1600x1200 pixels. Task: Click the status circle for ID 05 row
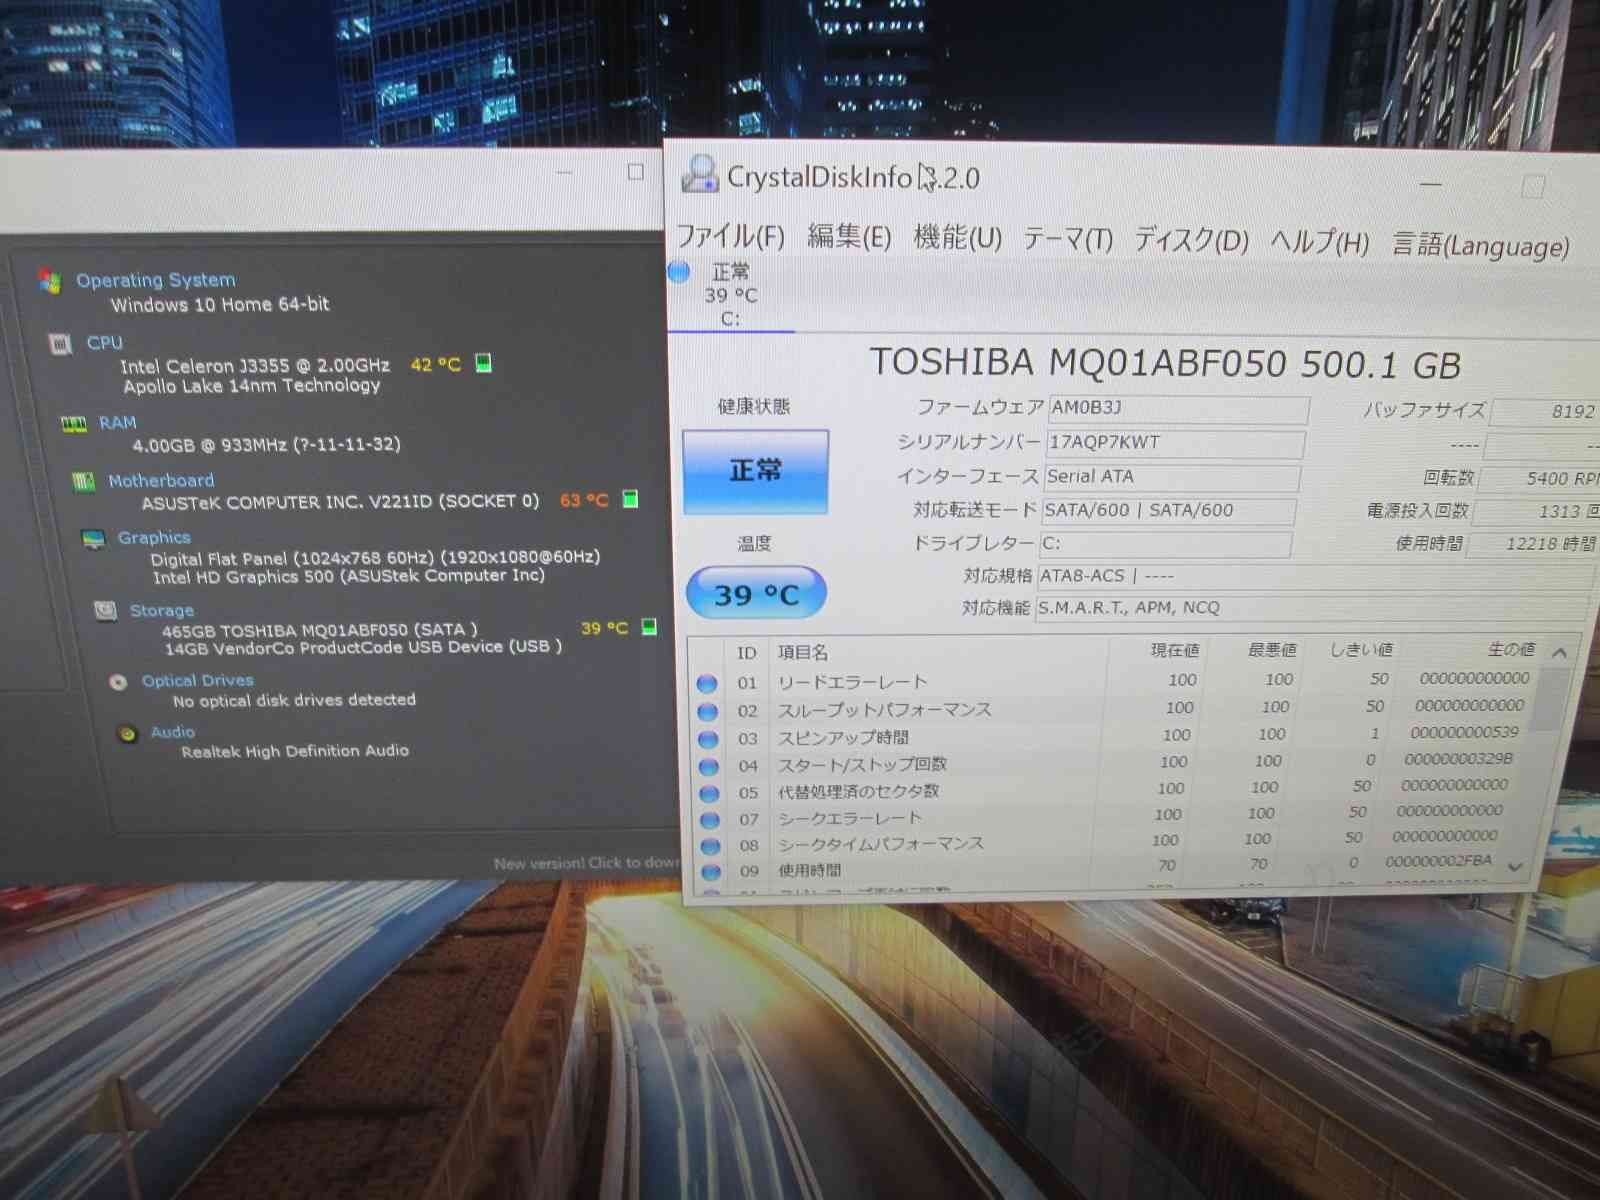[x=709, y=793]
